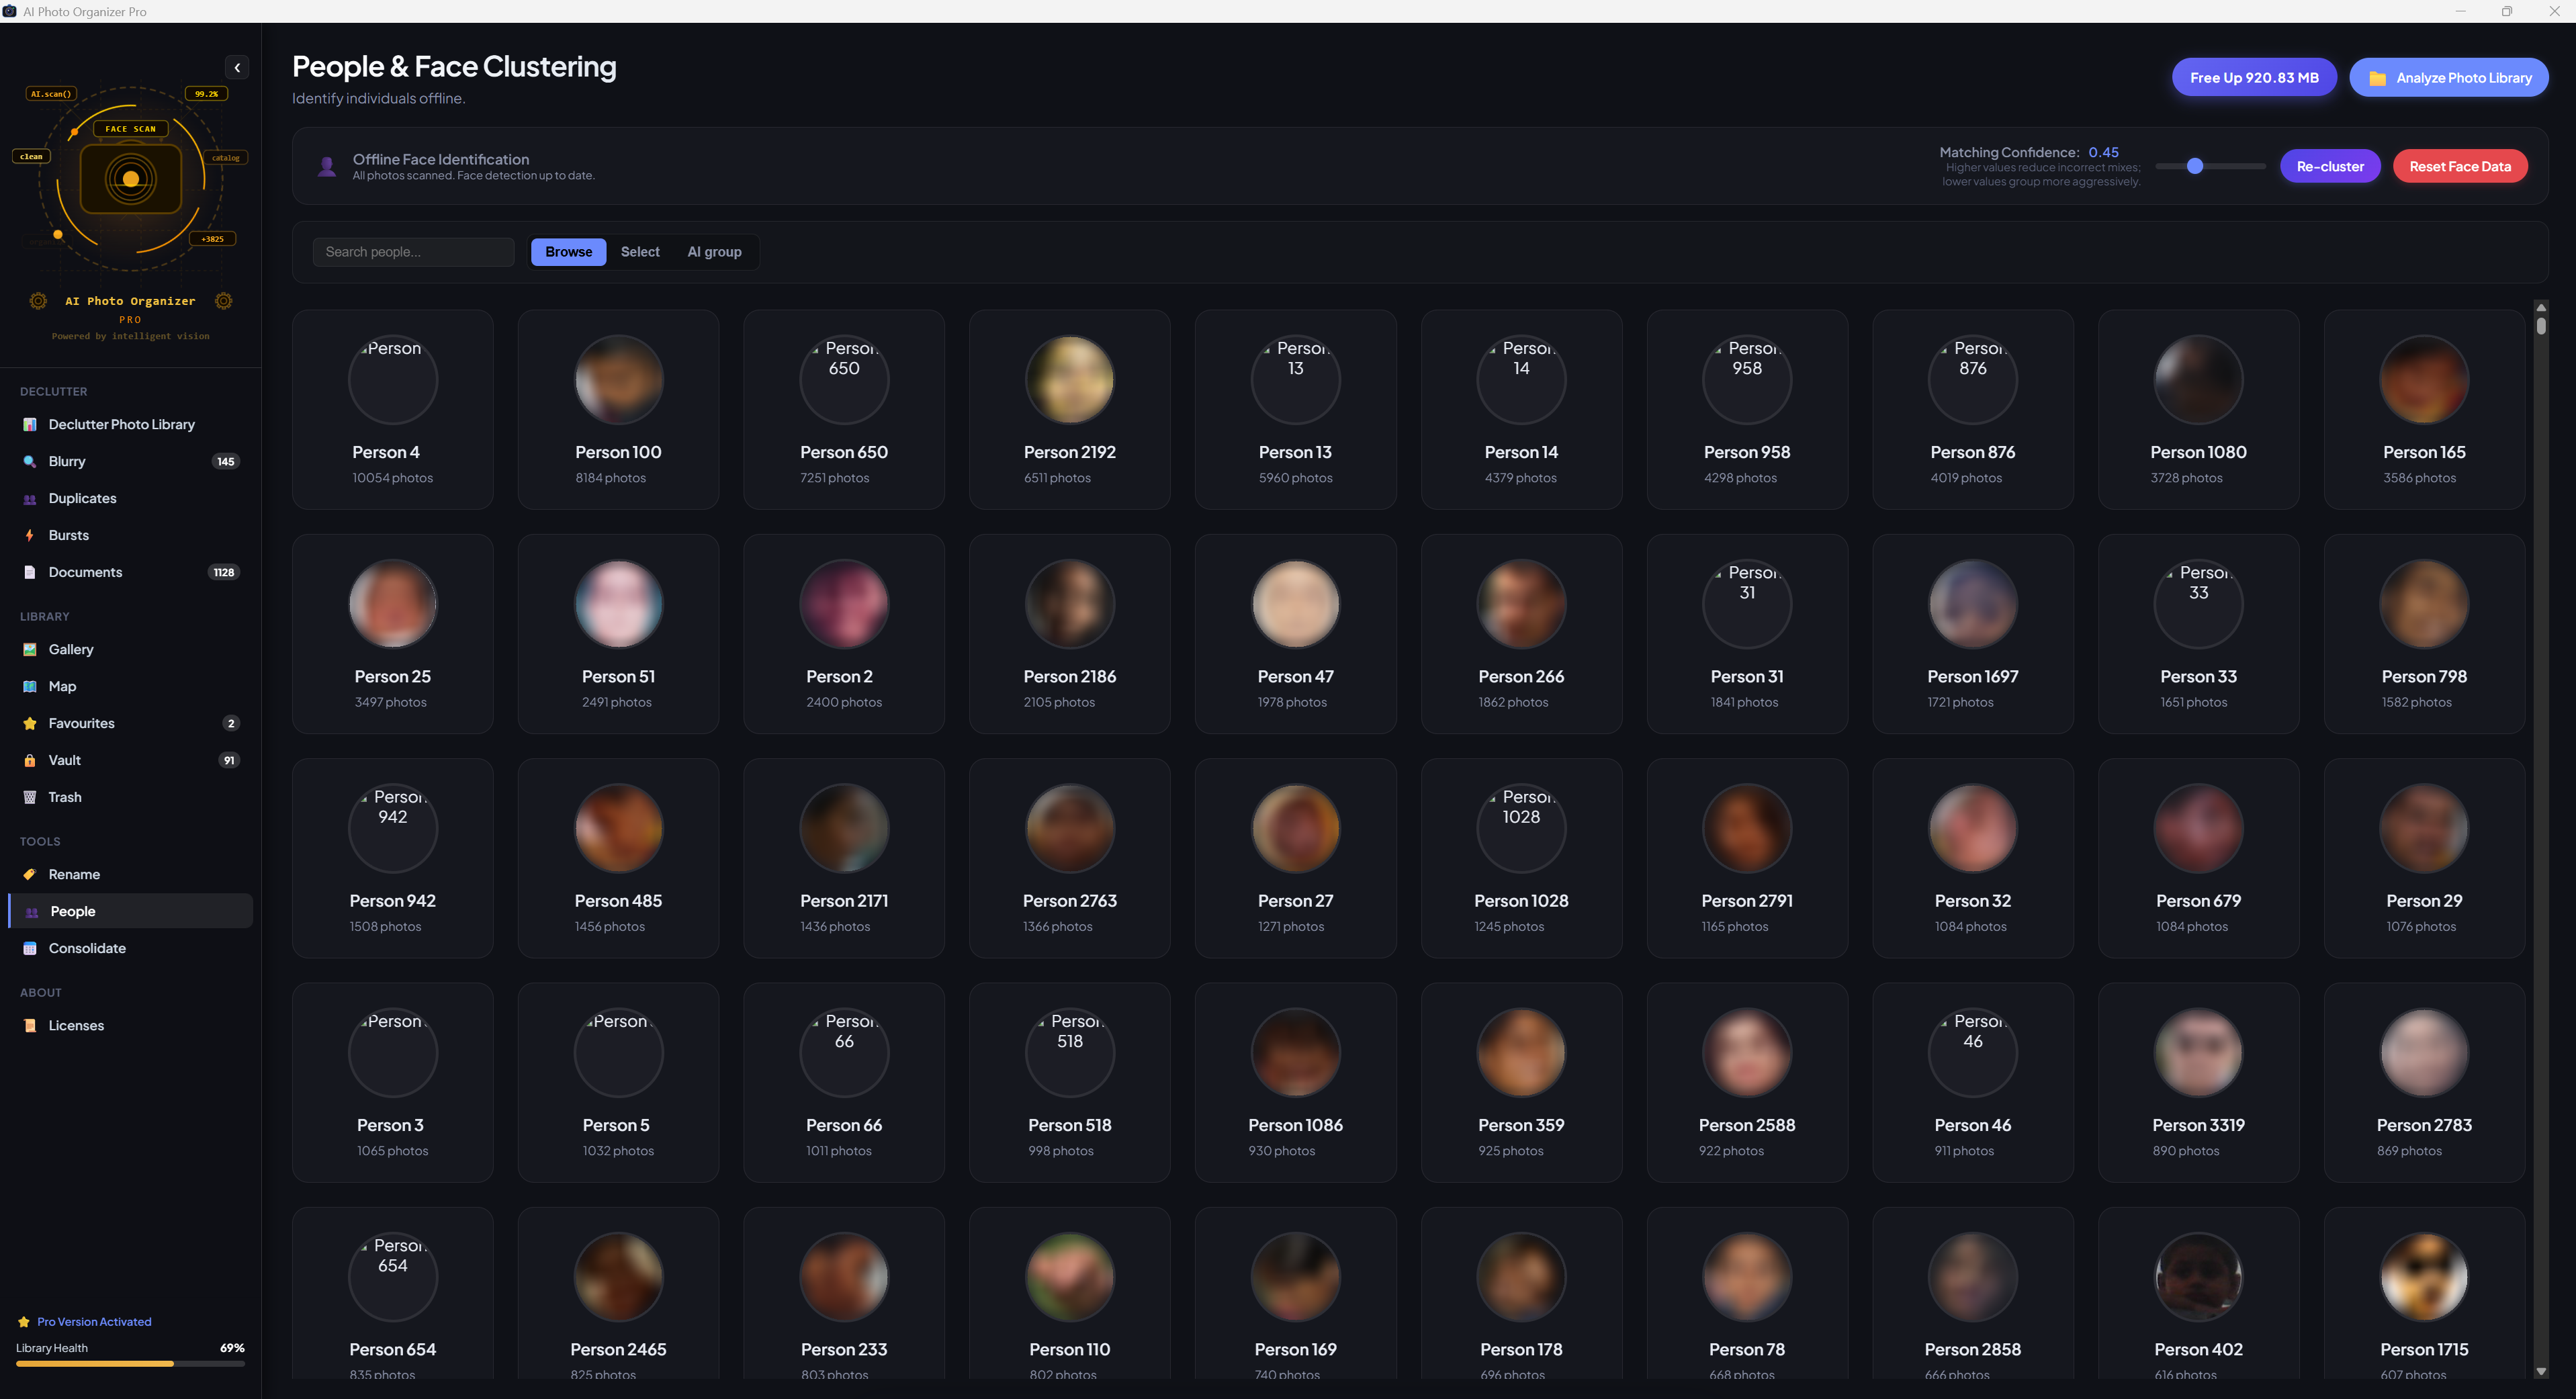This screenshot has height=1399, width=2576.
Task: Select the Person 4 card name
Action: [x=386, y=452]
